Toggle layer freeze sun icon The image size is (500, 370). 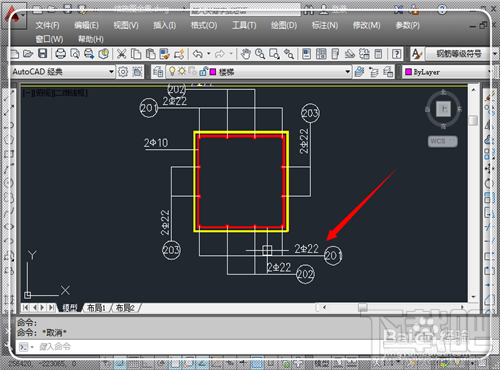(x=182, y=71)
